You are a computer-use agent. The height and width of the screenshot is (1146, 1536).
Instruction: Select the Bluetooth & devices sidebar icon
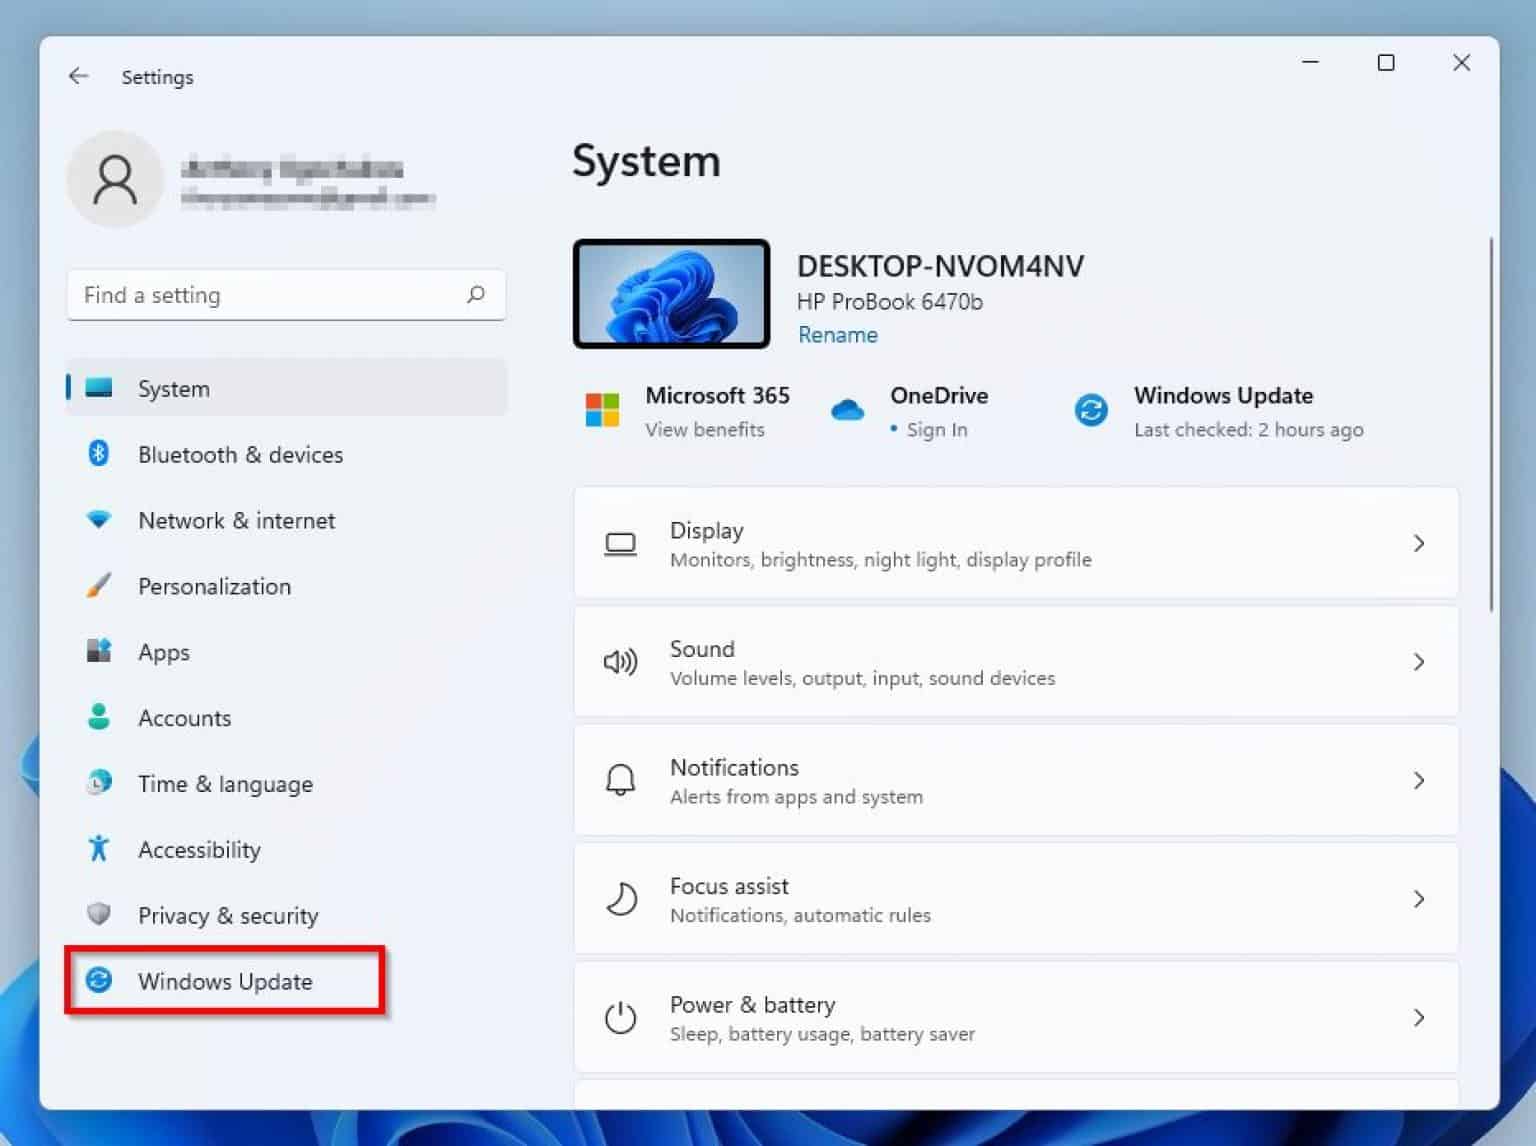tap(98, 454)
